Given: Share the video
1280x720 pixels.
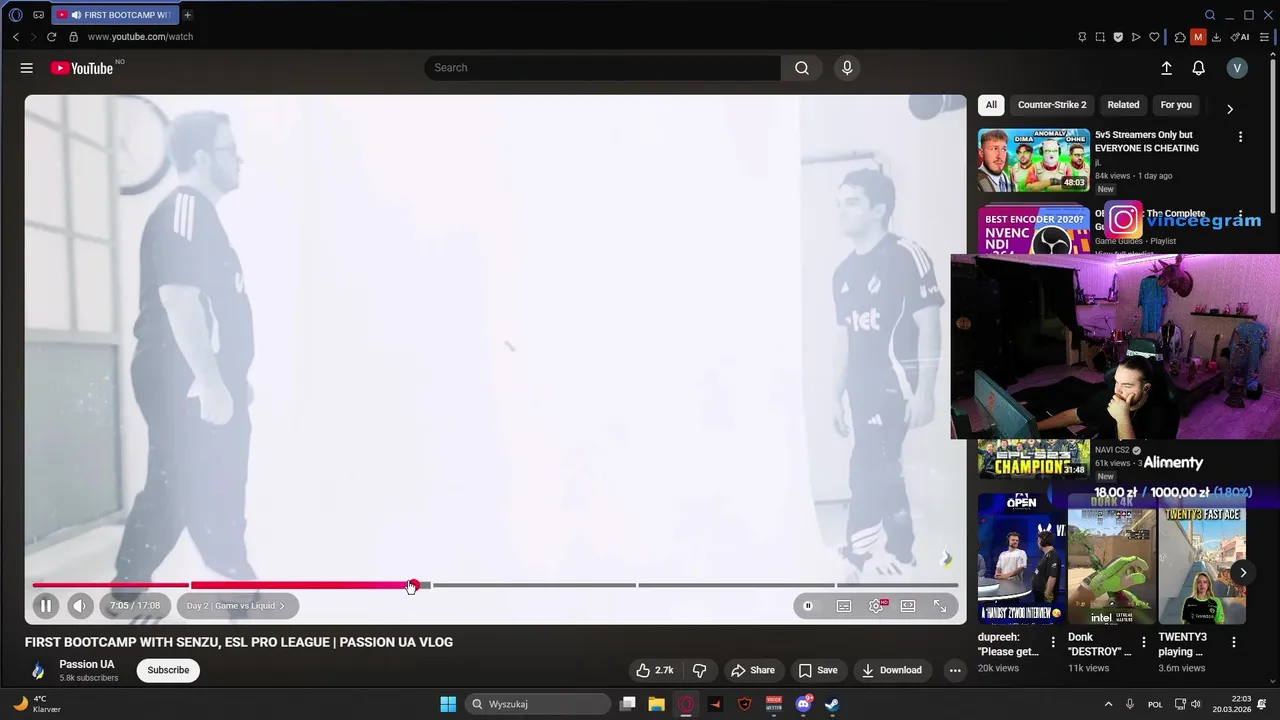Looking at the screenshot, I should click(x=752, y=670).
